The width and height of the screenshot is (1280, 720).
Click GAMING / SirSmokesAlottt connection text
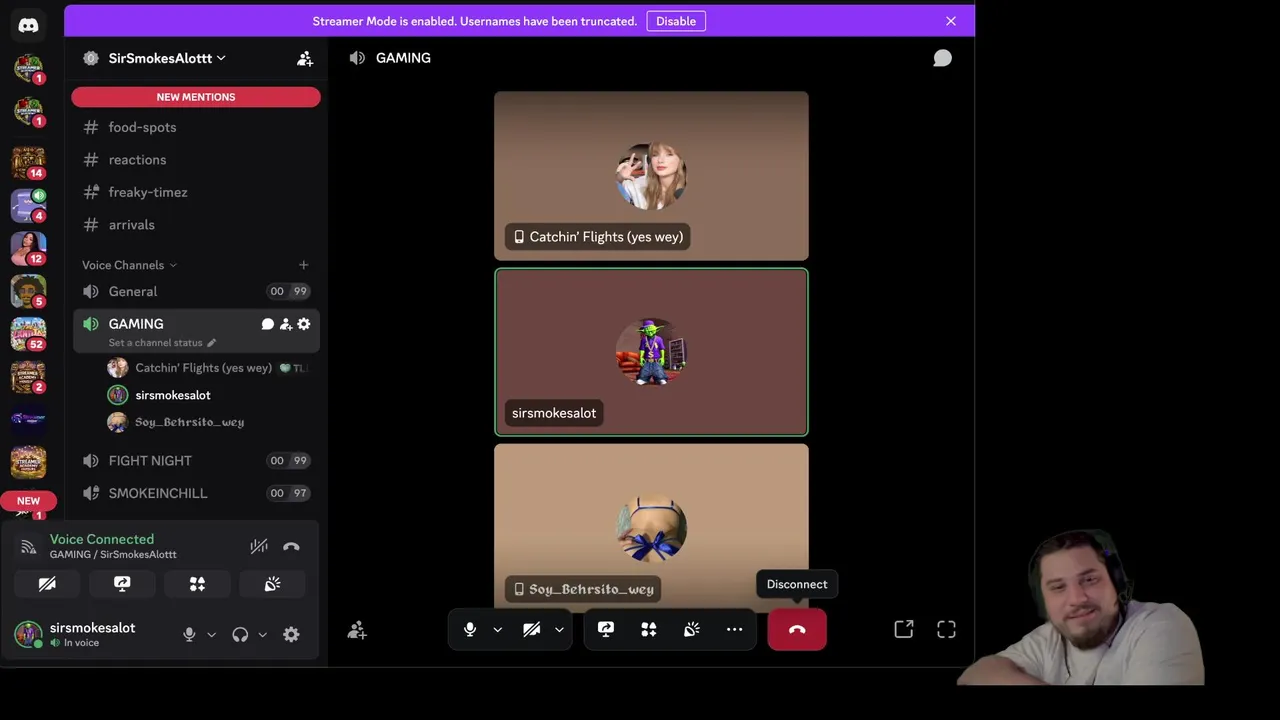click(x=113, y=555)
